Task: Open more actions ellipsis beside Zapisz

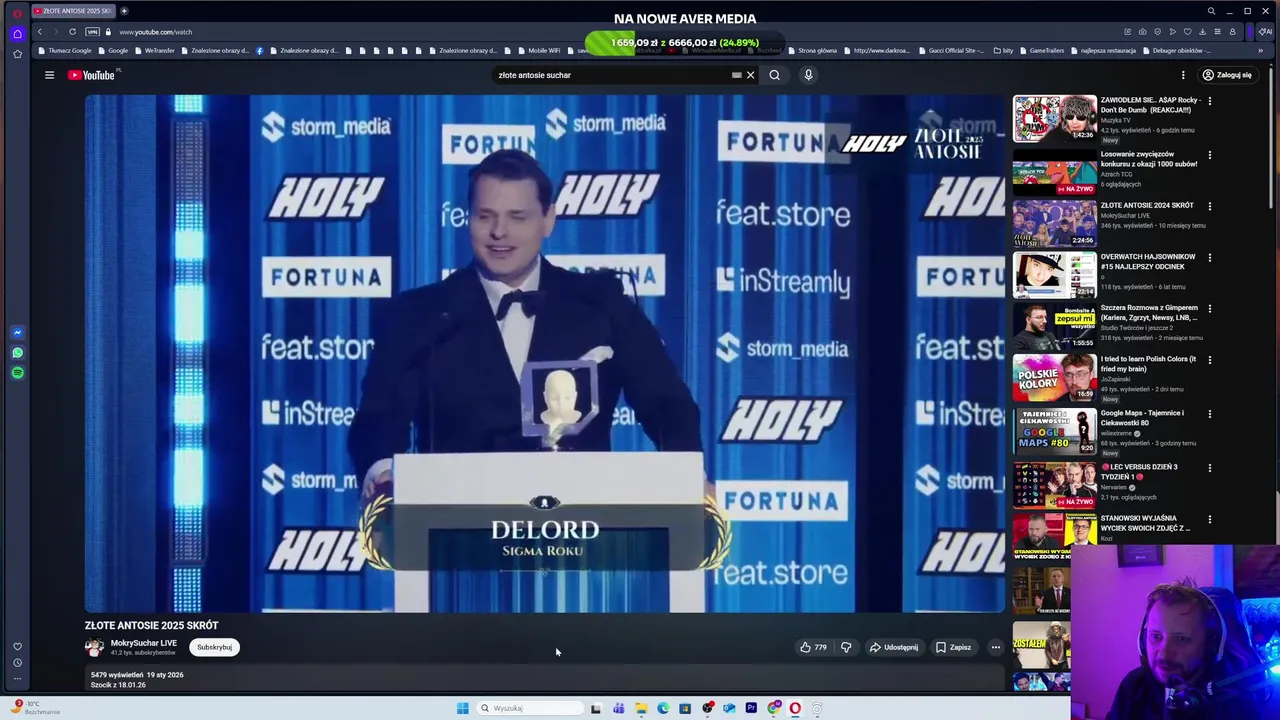Action: (x=995, y=647)
